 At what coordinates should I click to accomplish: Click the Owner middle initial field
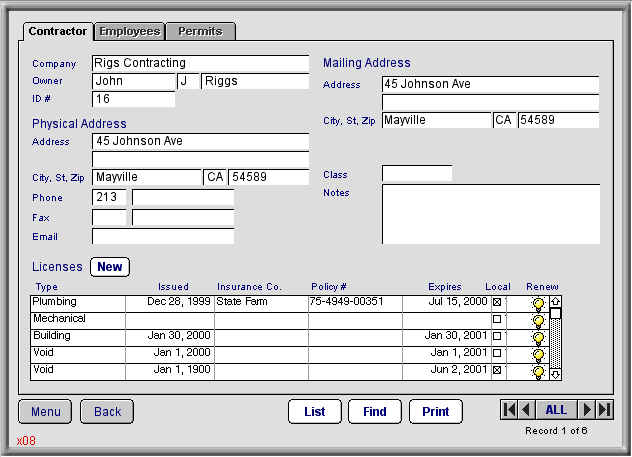[x=188, y=81]
